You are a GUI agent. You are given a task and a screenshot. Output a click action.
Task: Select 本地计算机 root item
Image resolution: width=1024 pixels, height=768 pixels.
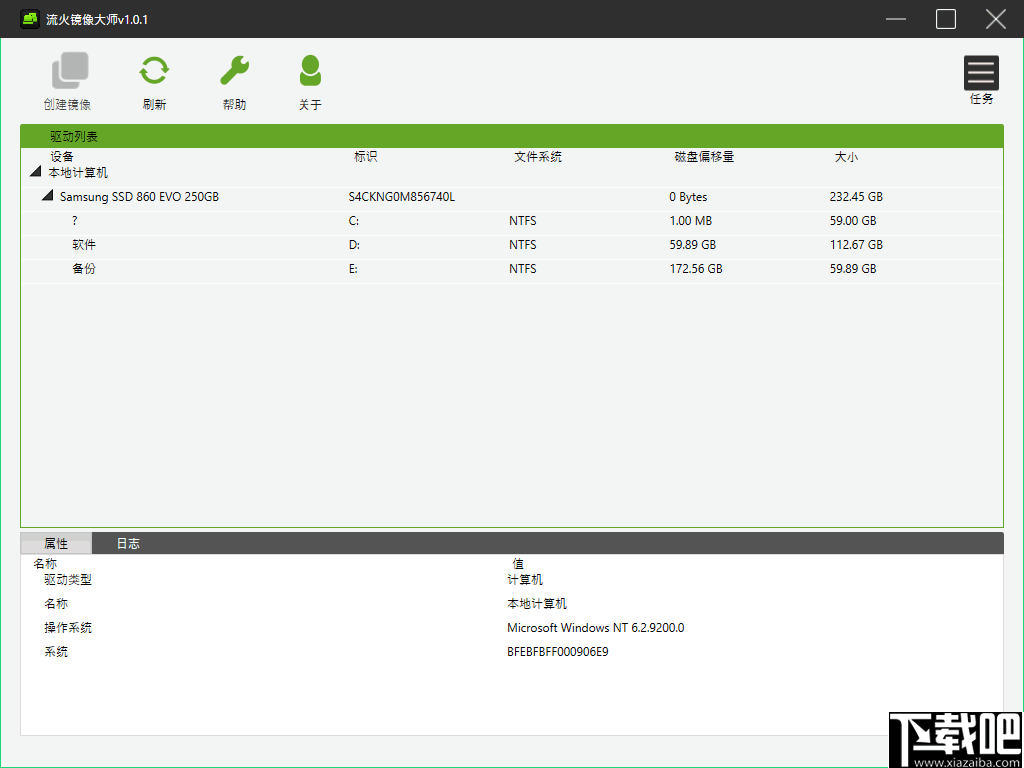[x=78, y=172]
